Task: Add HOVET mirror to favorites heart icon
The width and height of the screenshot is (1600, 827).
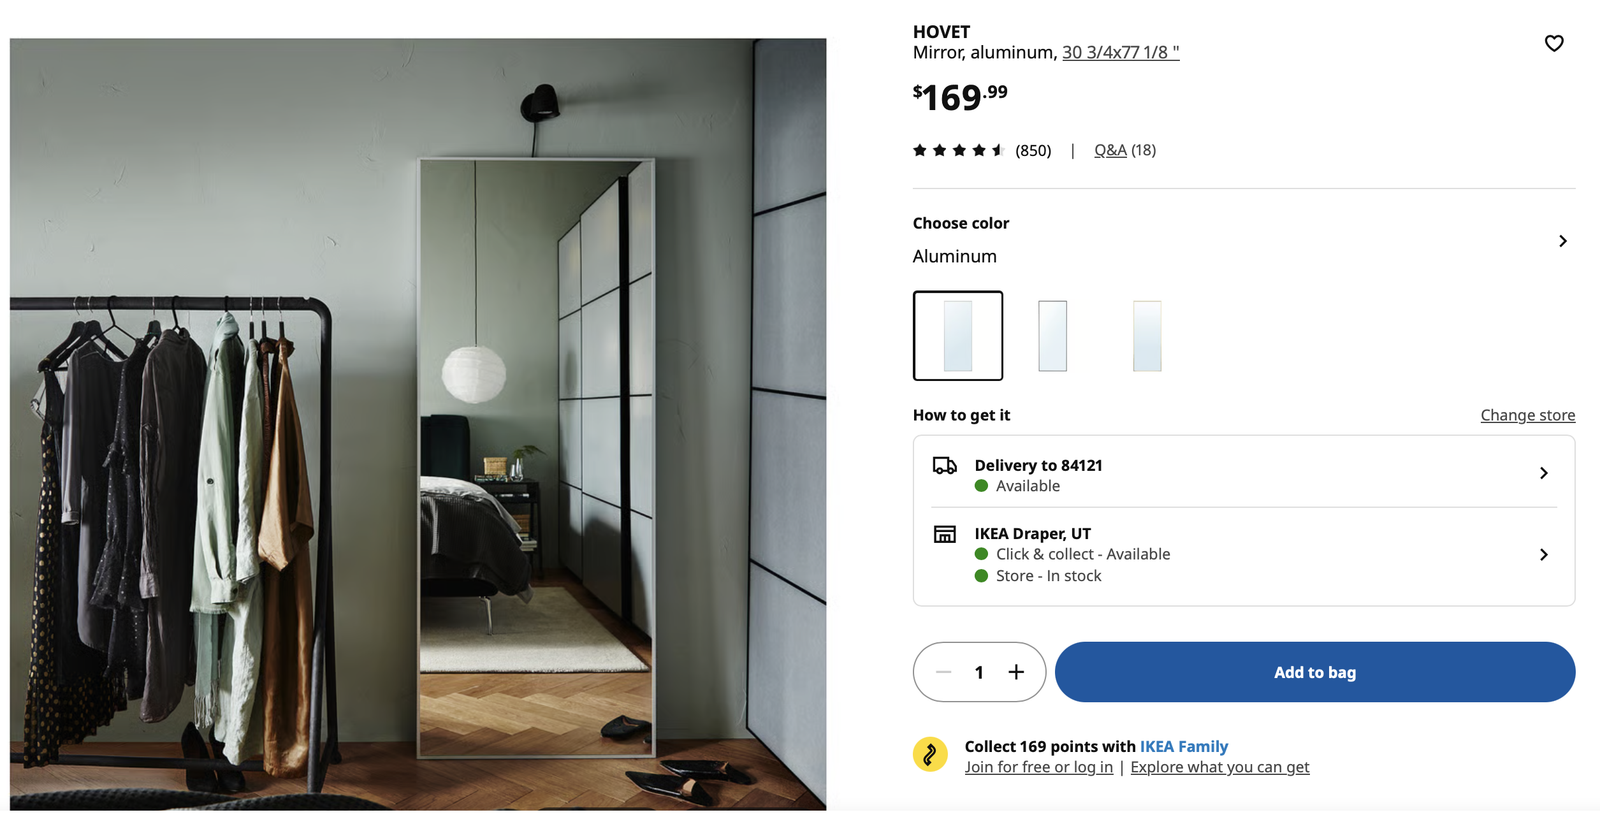Action: (1553, 43)
